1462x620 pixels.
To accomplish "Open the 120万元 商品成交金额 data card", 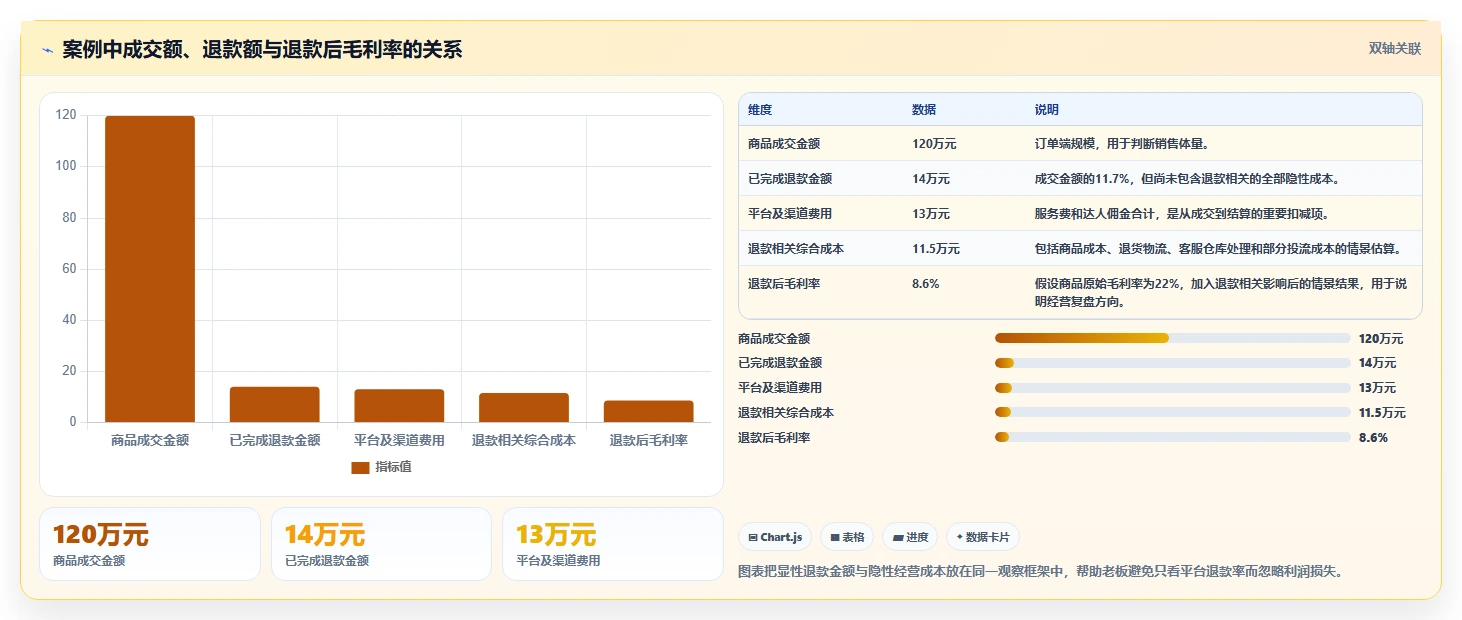I will pos(150,544).
